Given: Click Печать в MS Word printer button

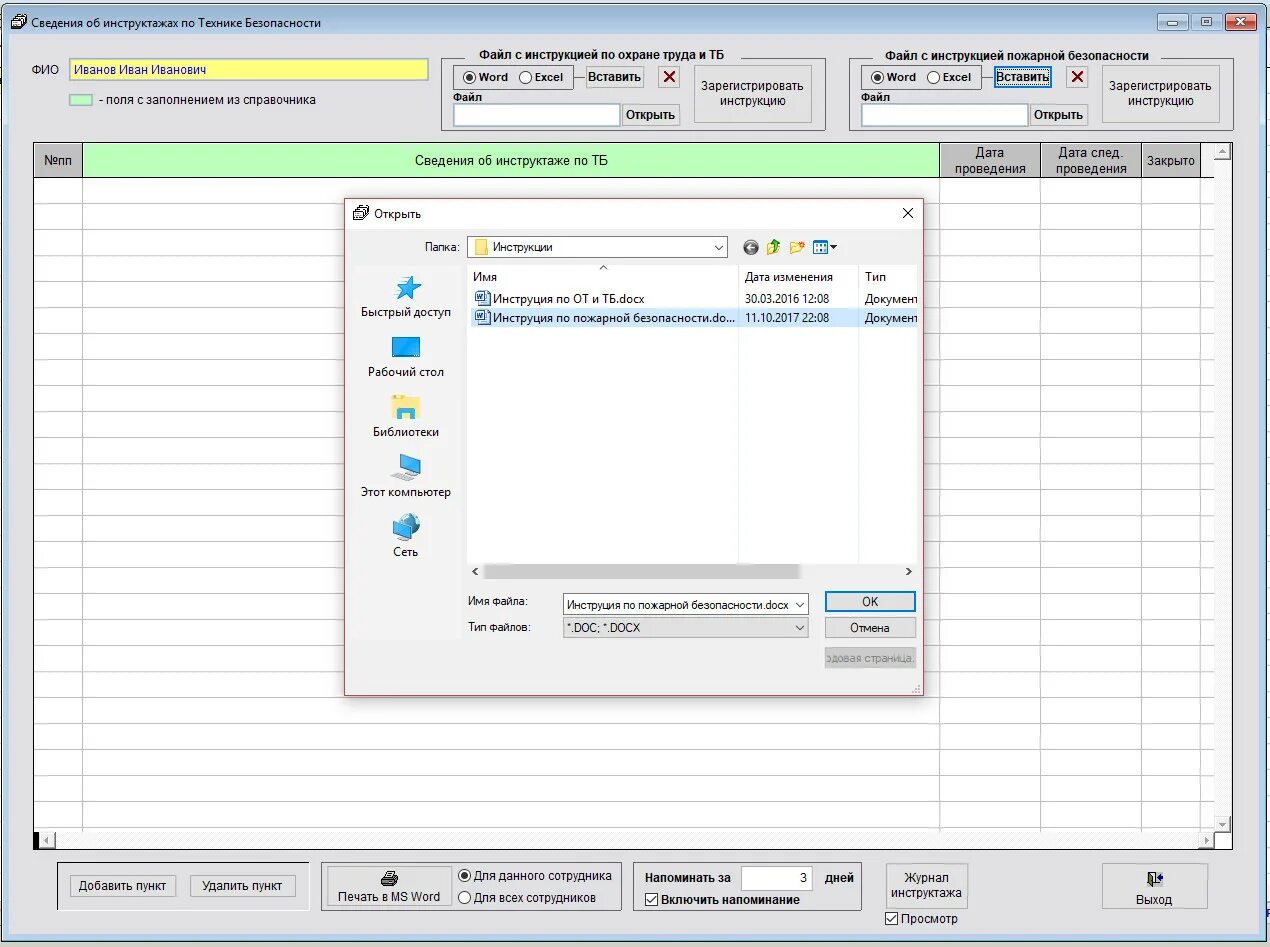Looking at the screenshot, I should click(388, 887).
